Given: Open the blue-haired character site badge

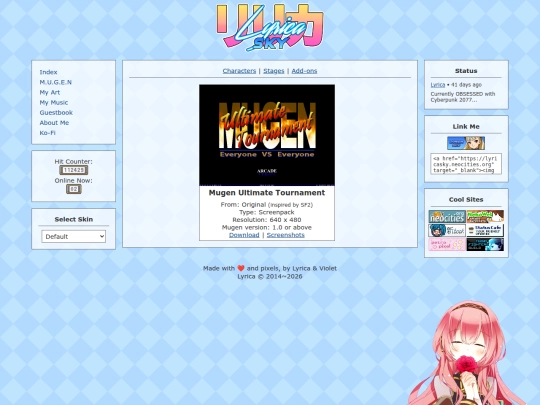Looking at the screenshot, I should pos(447,230).
